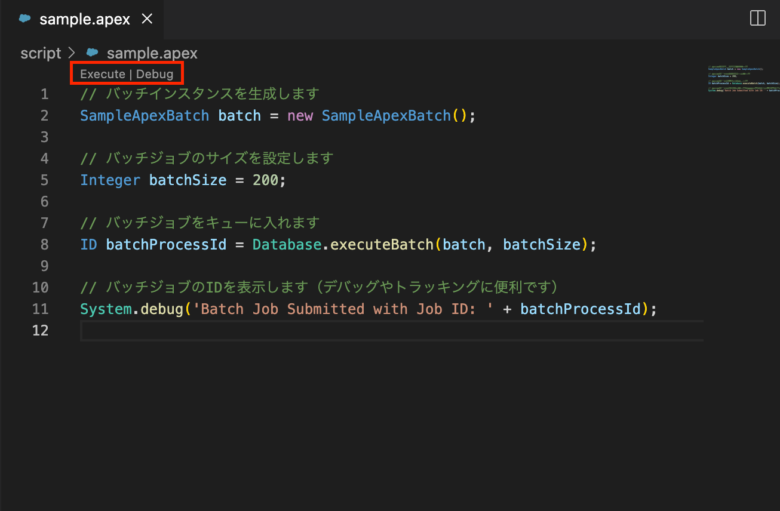
Task: Click sample.apex in the breadcrumb path
Action: pos(152,53)
